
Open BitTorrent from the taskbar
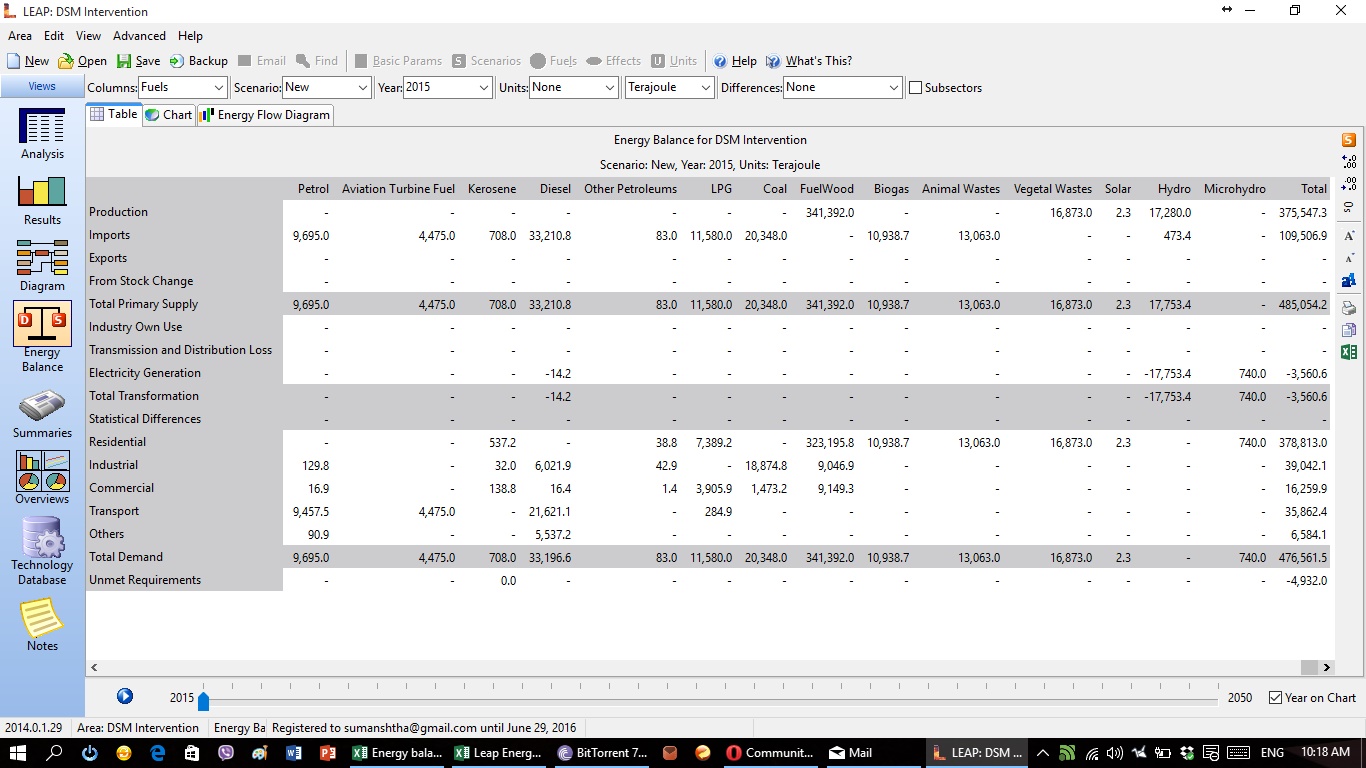pyautogui.click(x=603, y=753)
